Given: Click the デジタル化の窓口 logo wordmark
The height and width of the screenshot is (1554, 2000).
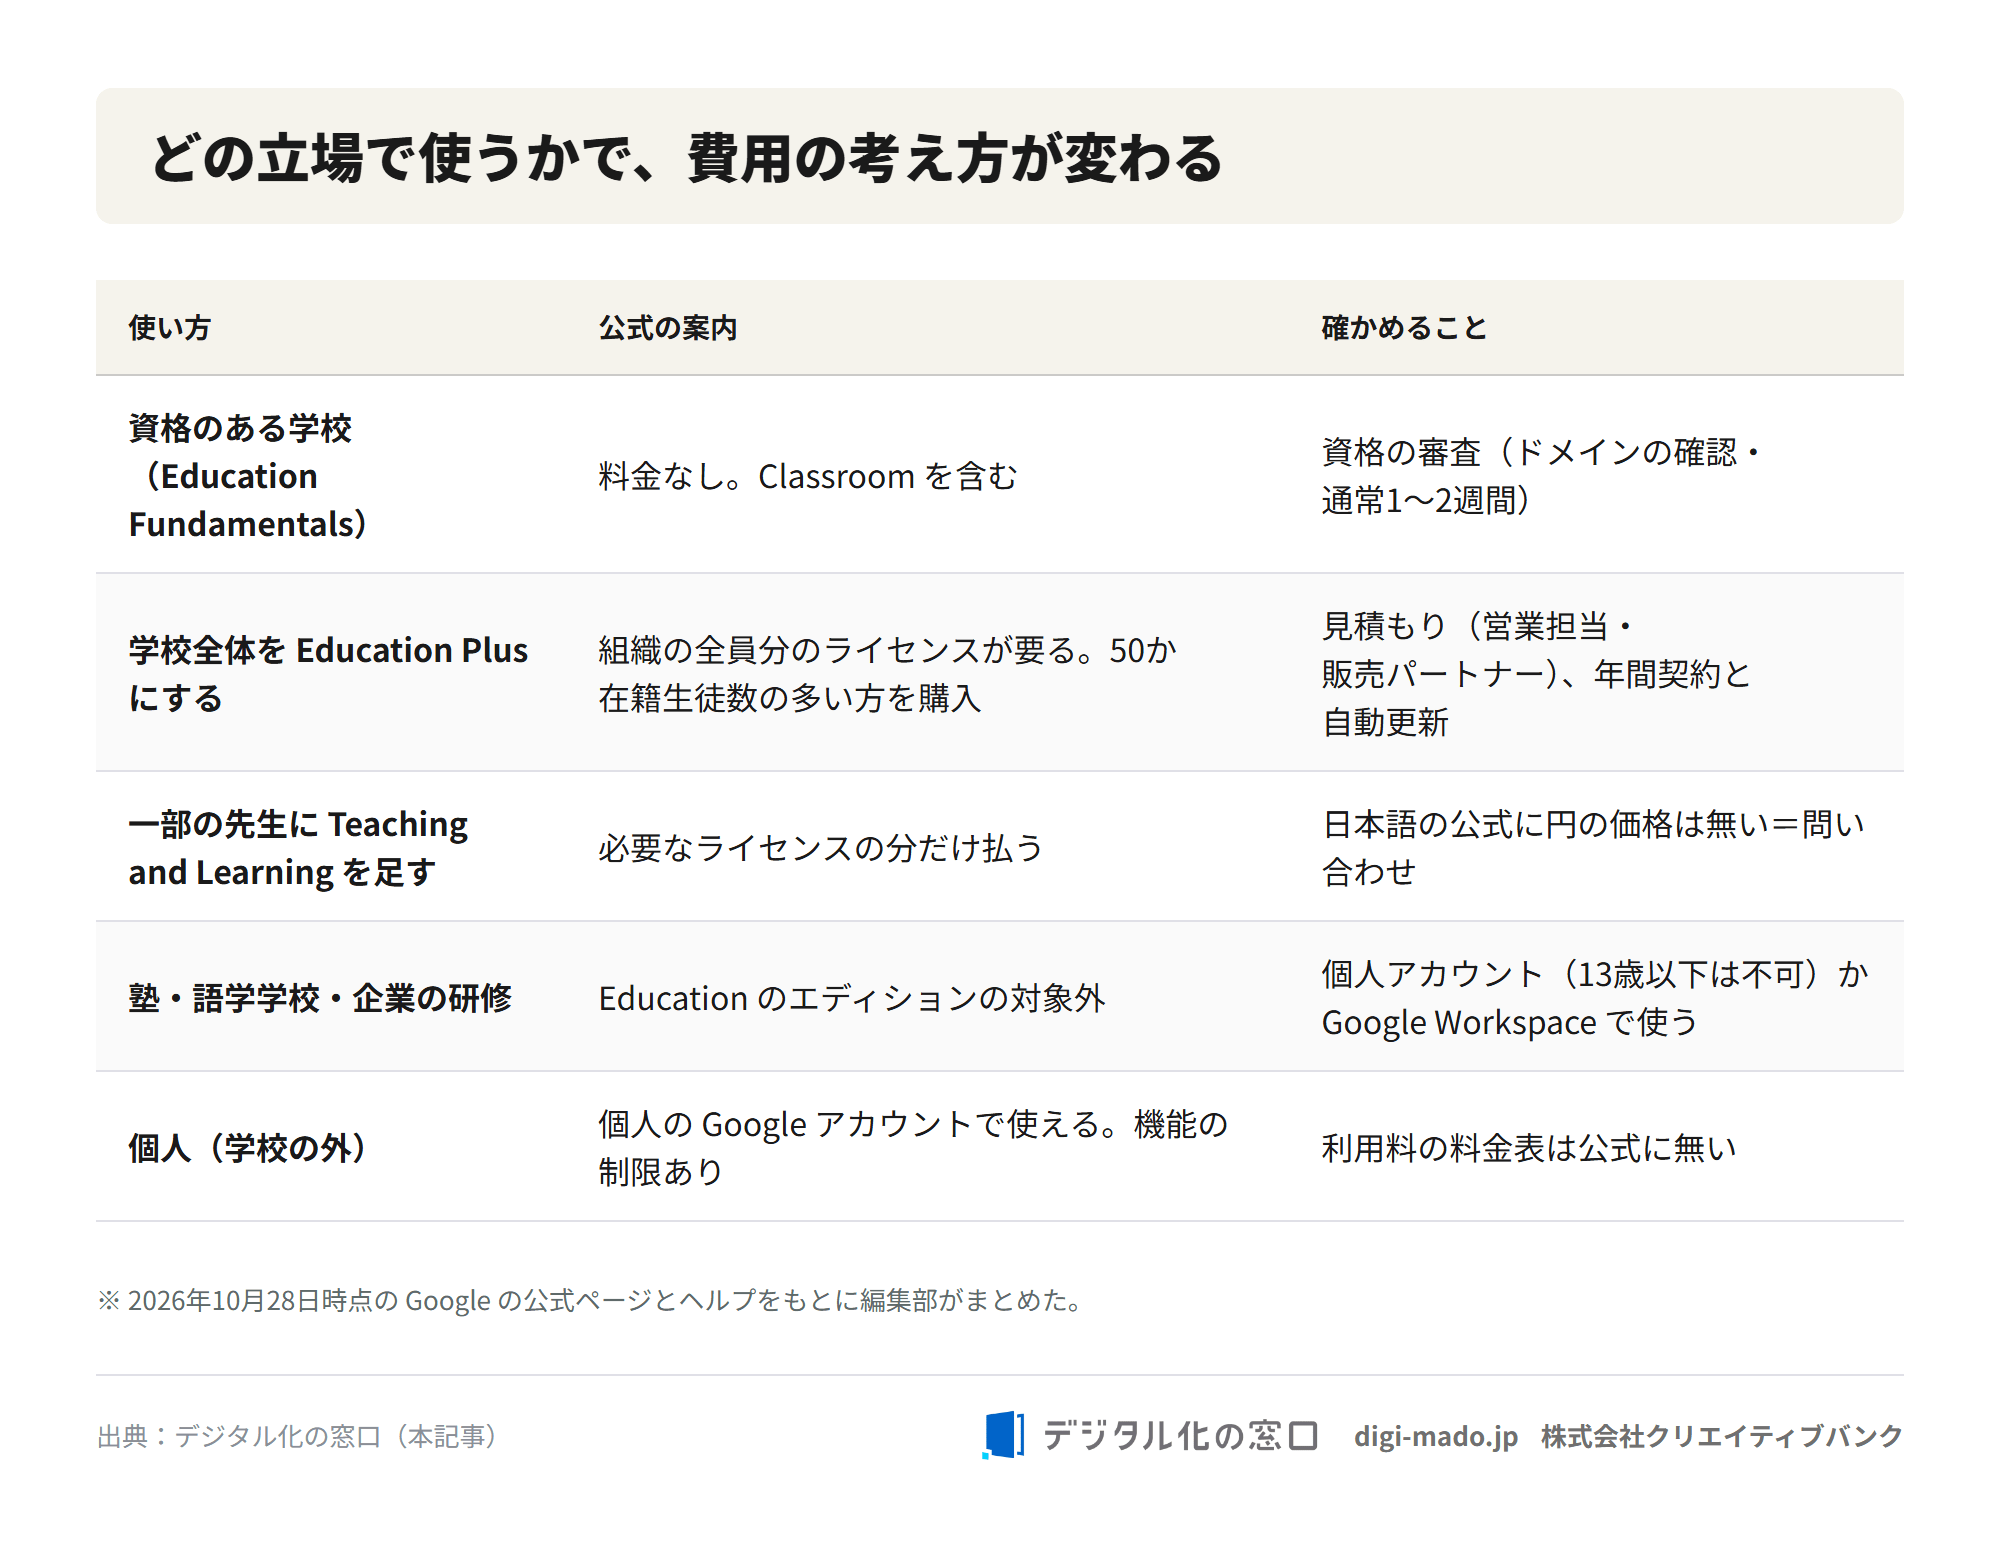Looking at the screenshot, I should (x=1181, y=1436).
